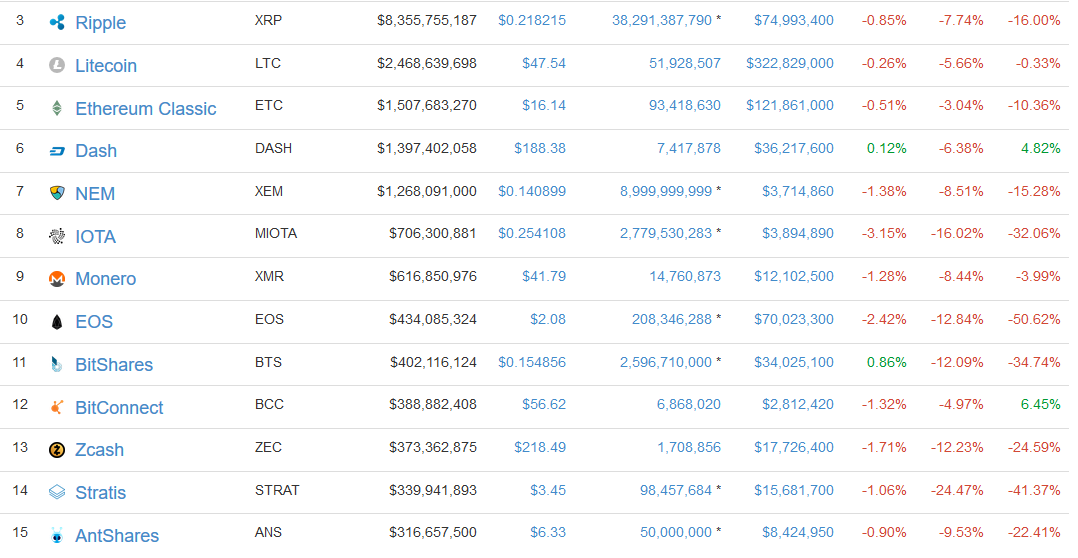The width and height of the screenshot is (1078, 558).
Task: Click BitShares volume $34,025,100
Action: tap(794, 362)
